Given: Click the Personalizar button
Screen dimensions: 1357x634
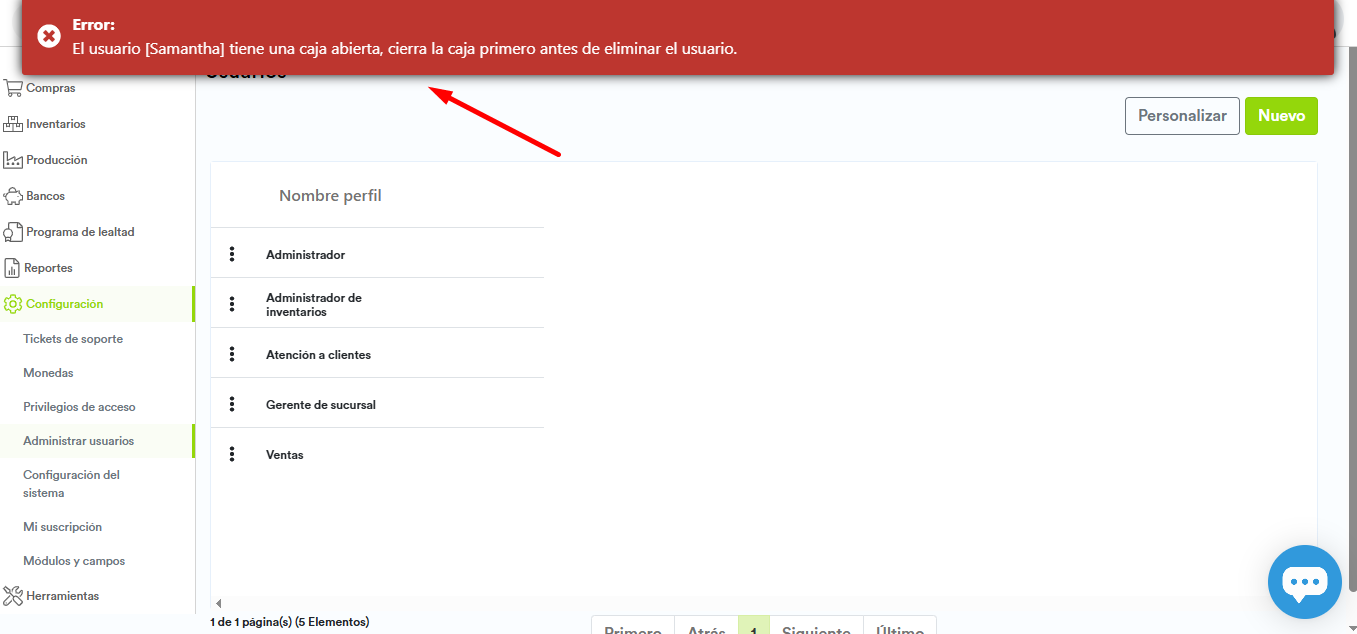Looking at the screenshot, I should pyautogui.click(x=1181, y=116).
